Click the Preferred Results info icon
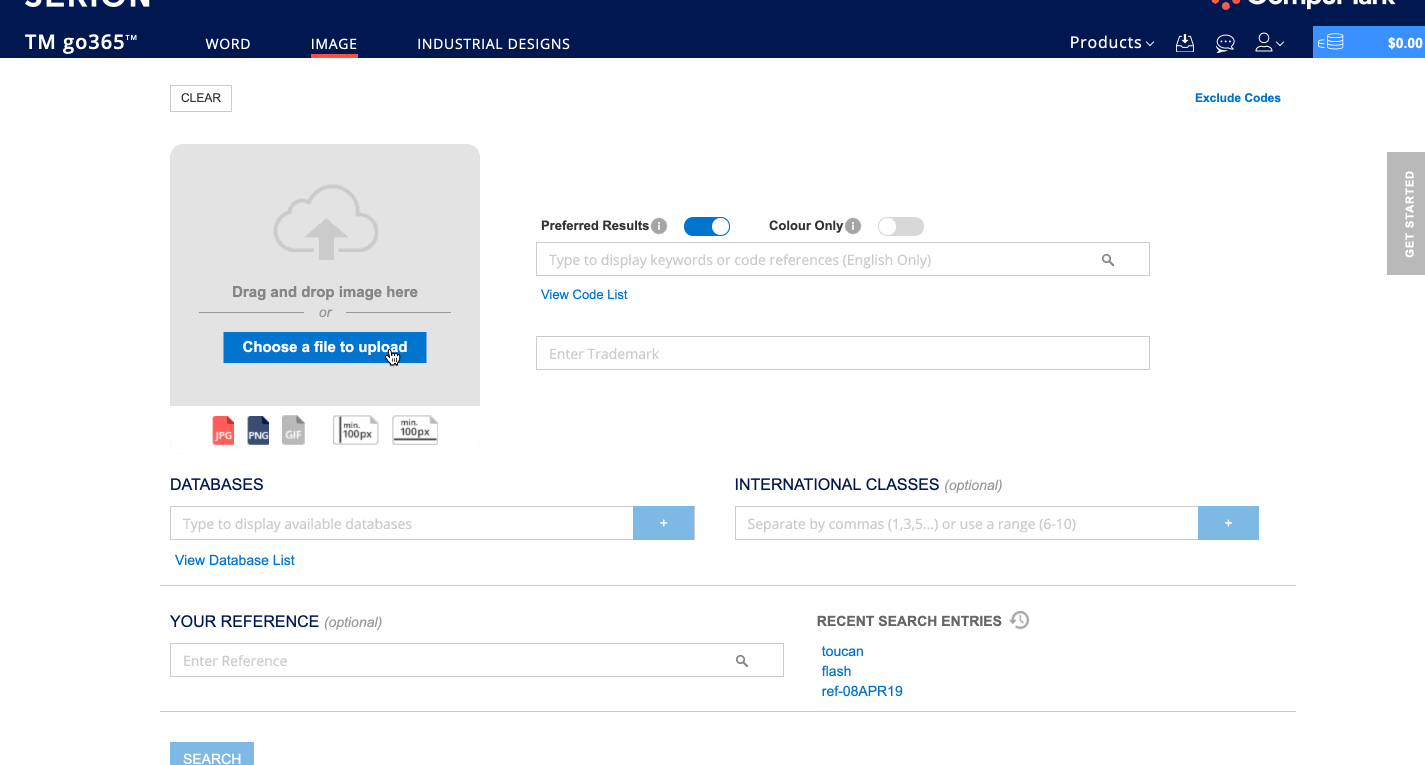The height and width of the screenshot is (765, 1425). pyautogui.click(x=659, y=226)
